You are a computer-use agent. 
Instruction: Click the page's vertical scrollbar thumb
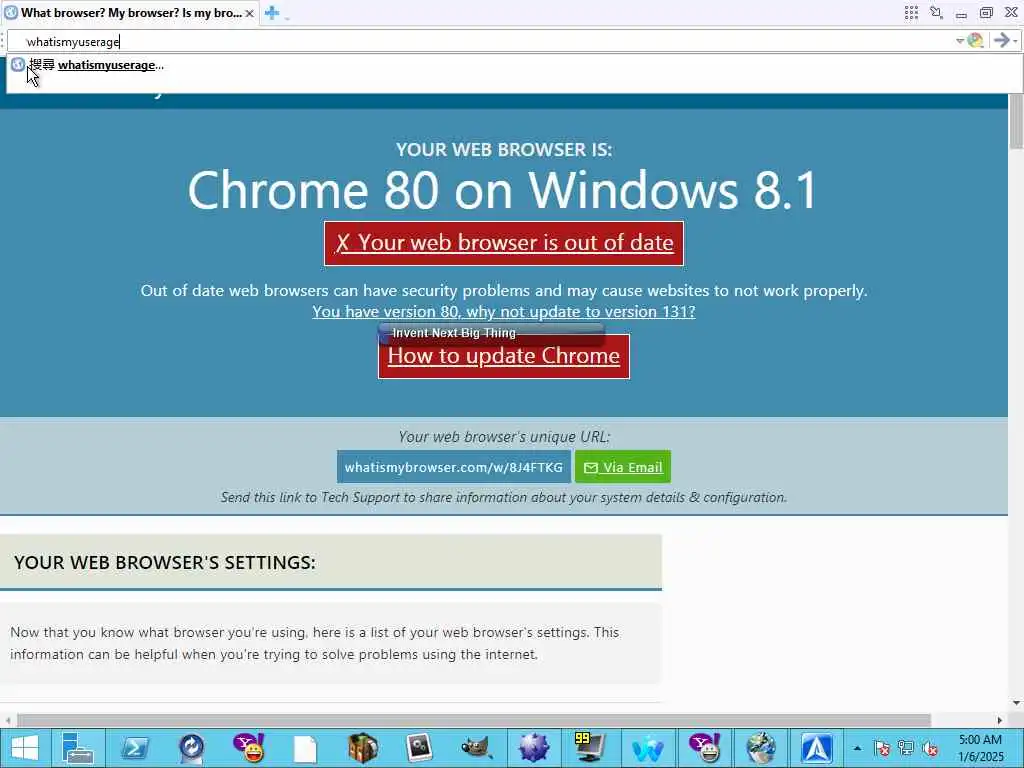1016,121
